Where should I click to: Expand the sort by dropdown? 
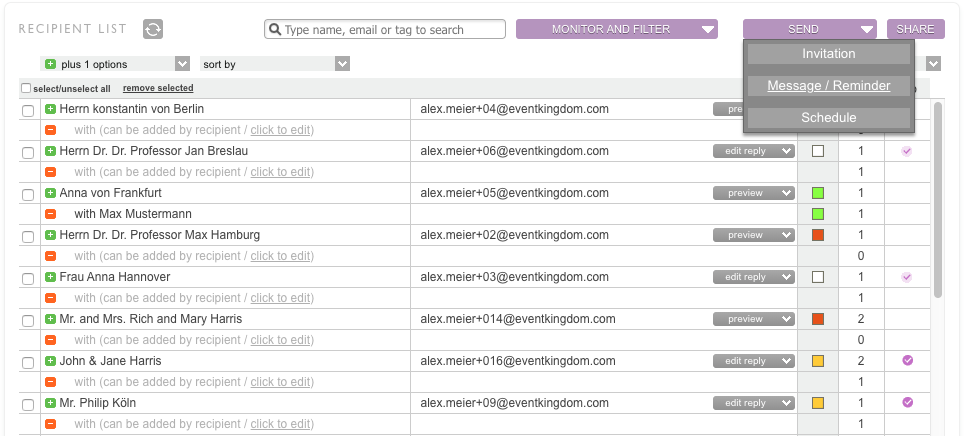click(275, 64)
